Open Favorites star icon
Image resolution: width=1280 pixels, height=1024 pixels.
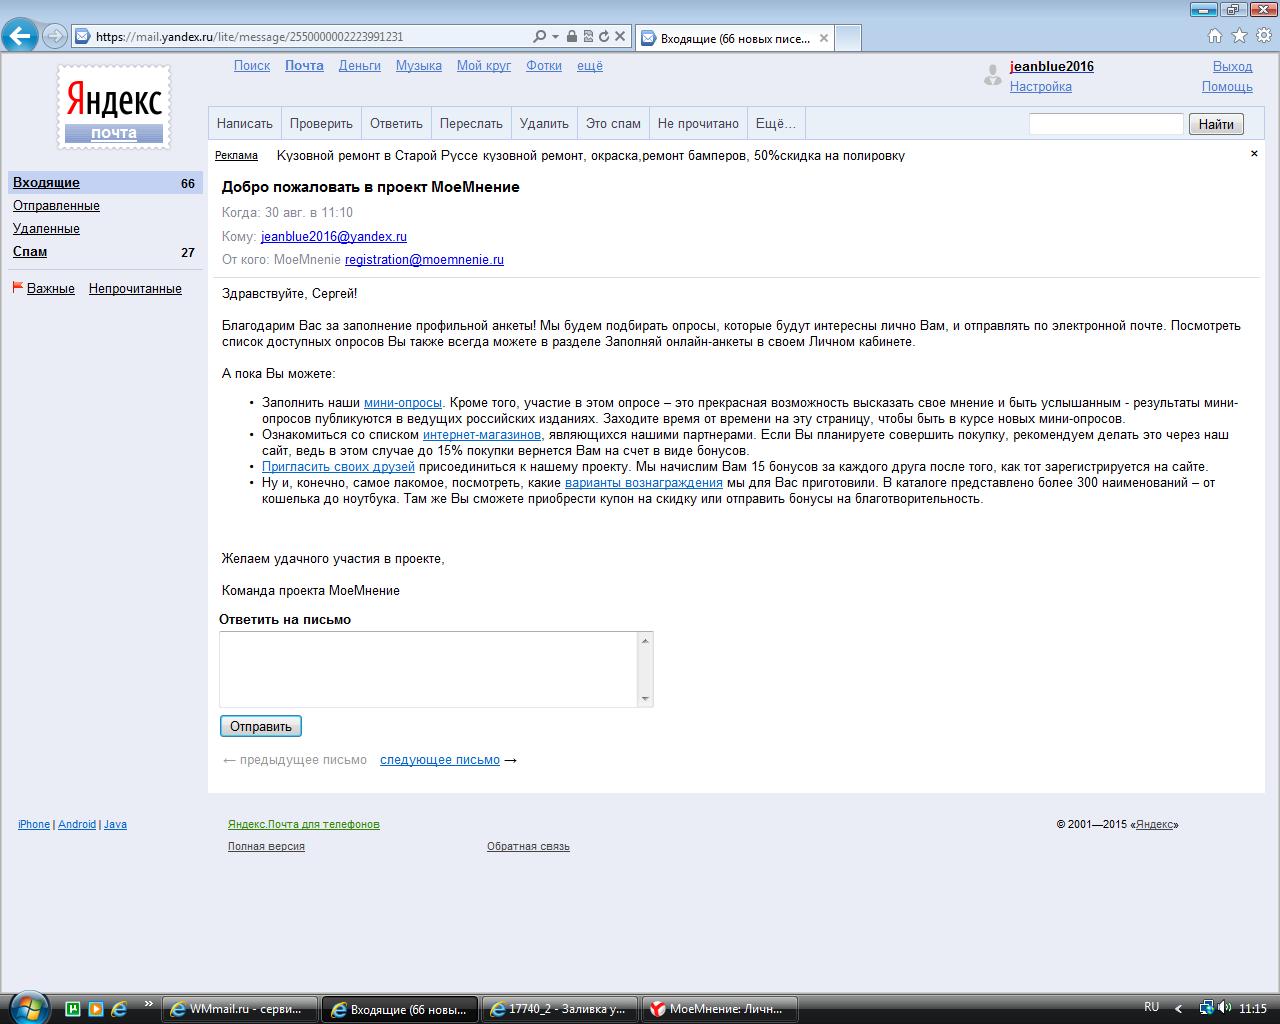pos(1239,36)
